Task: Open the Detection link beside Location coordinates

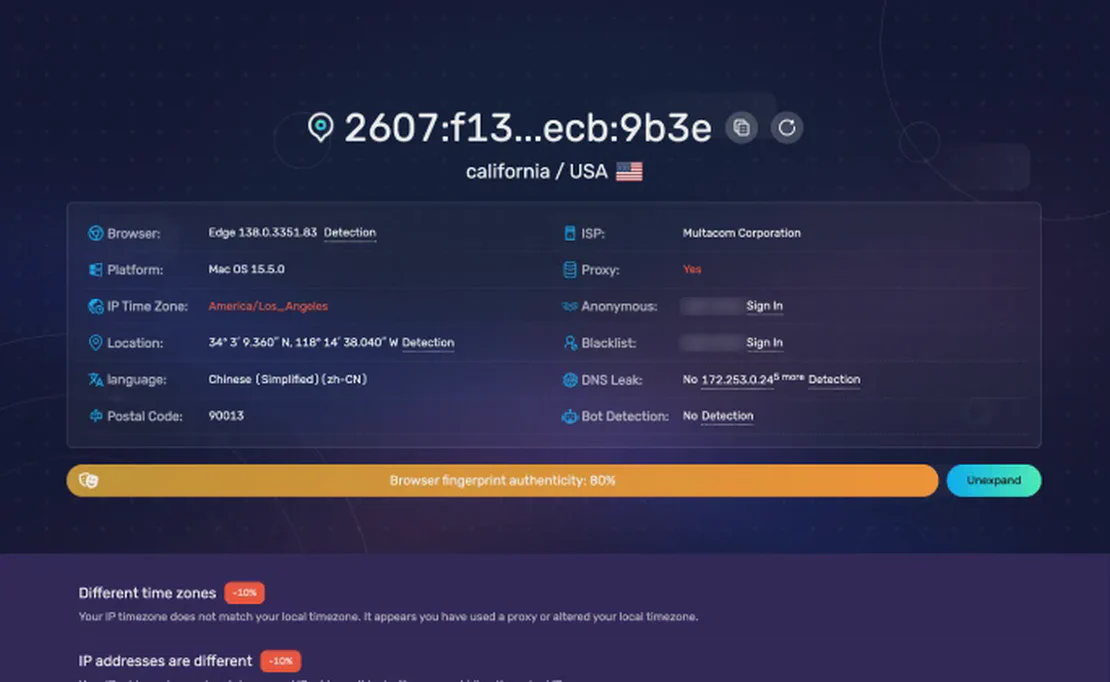Action: [x=428, y=343]
